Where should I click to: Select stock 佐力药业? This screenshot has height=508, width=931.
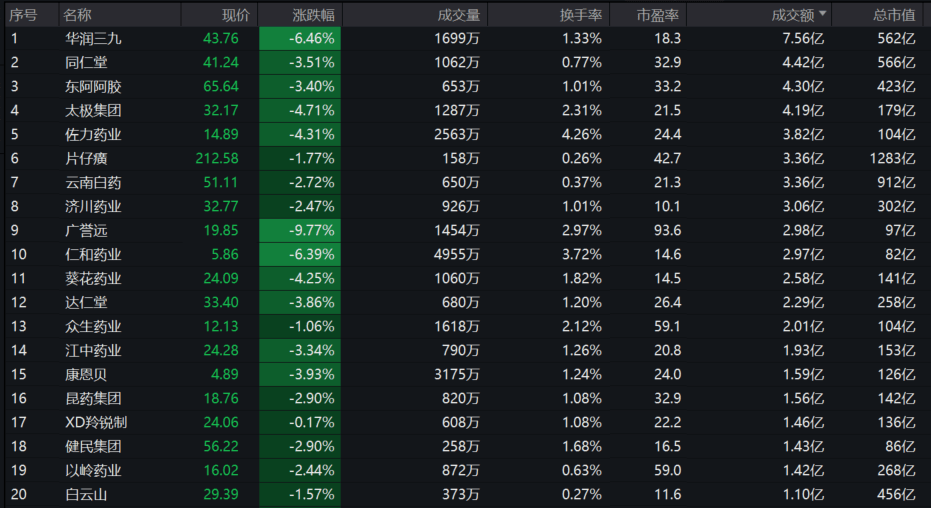93,134
